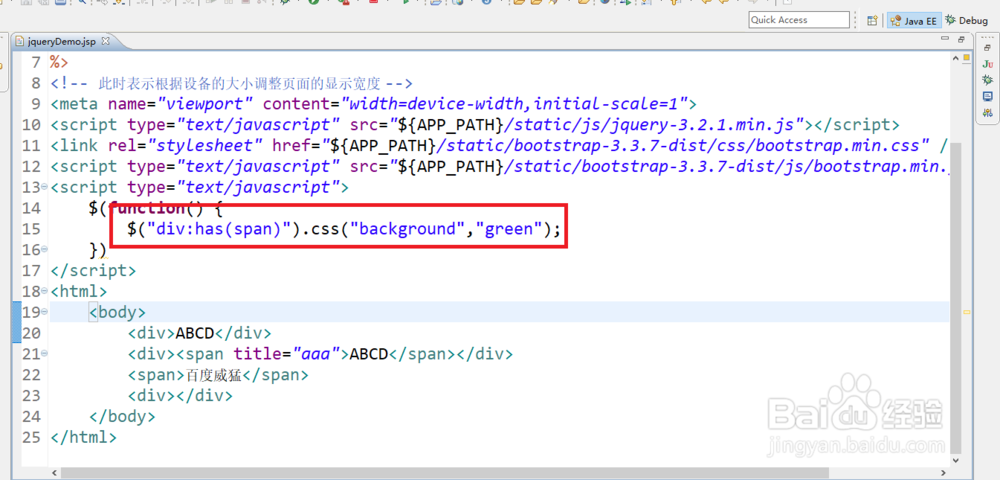
Task: Click the span text 百度威猛 on line 22
Action: click(214, 375)
